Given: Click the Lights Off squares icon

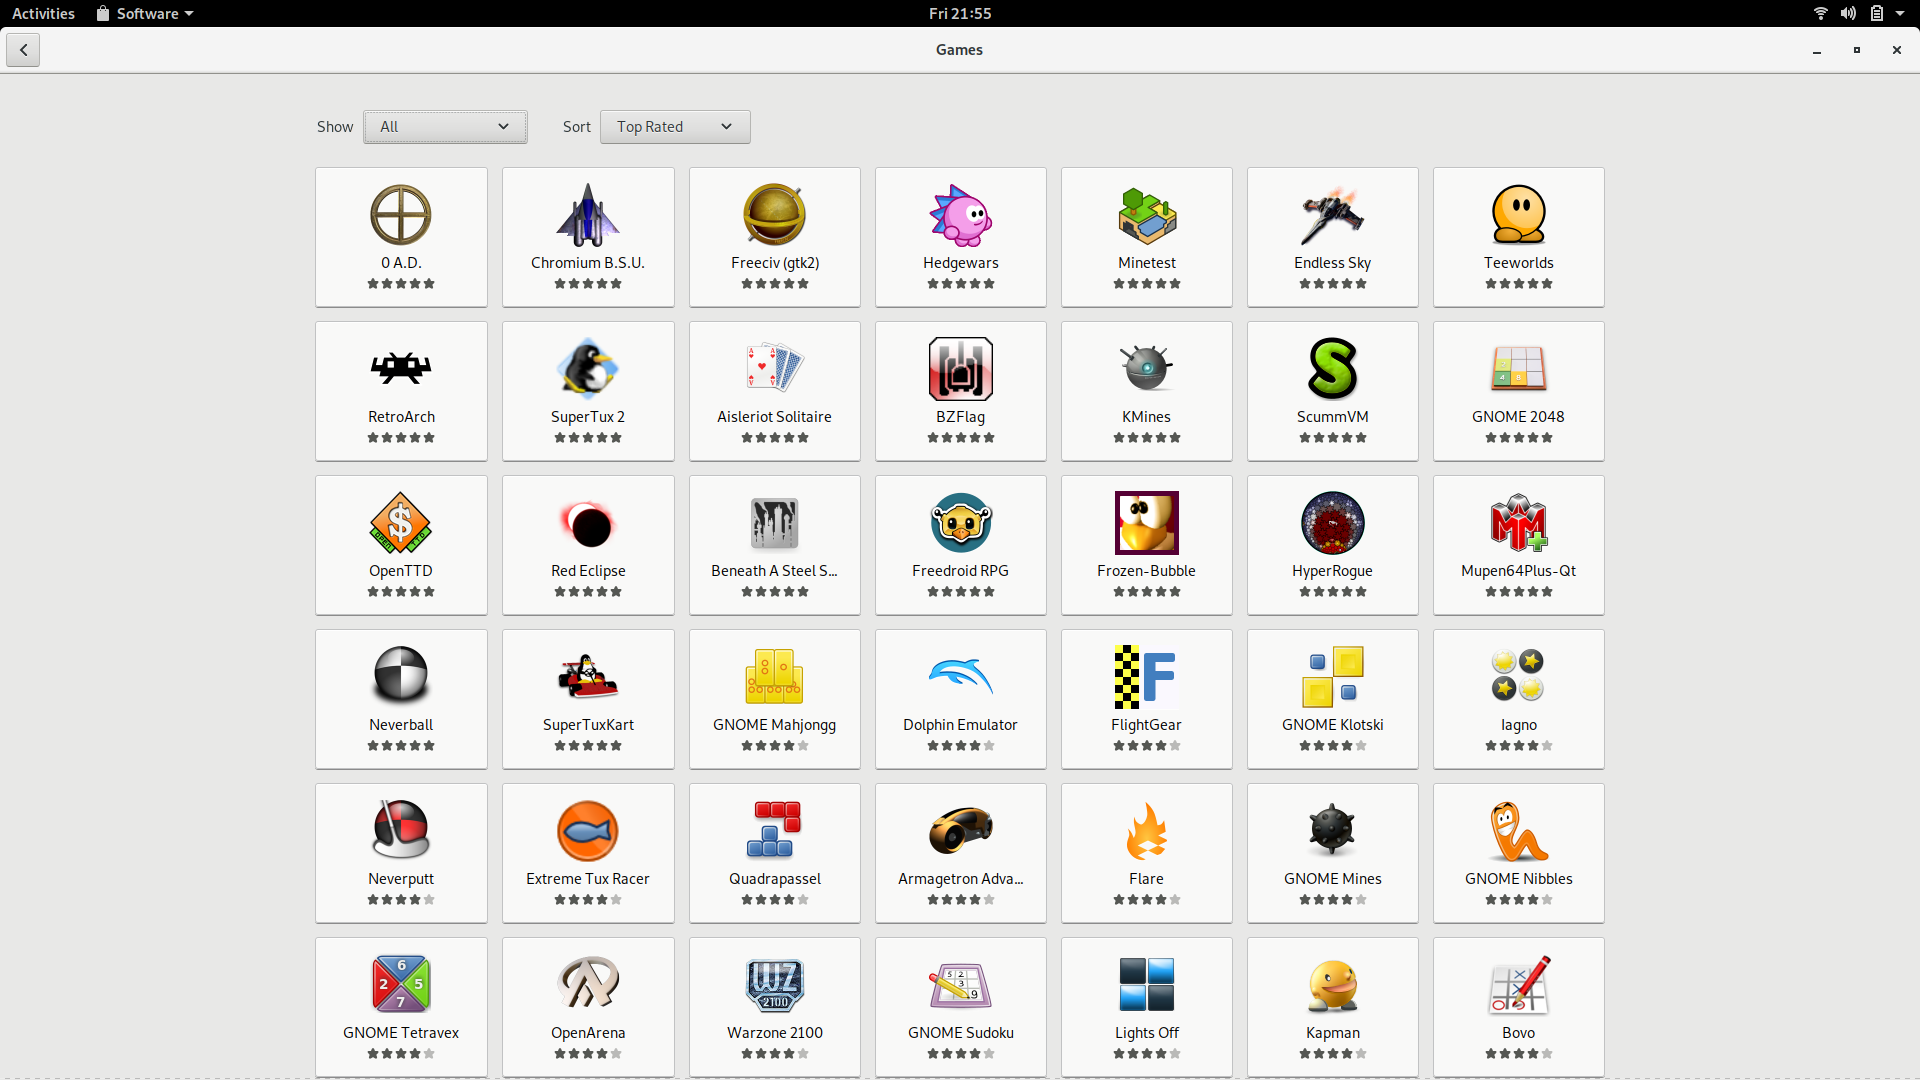Looking at the screenshot, I should tap(1147, 985).
